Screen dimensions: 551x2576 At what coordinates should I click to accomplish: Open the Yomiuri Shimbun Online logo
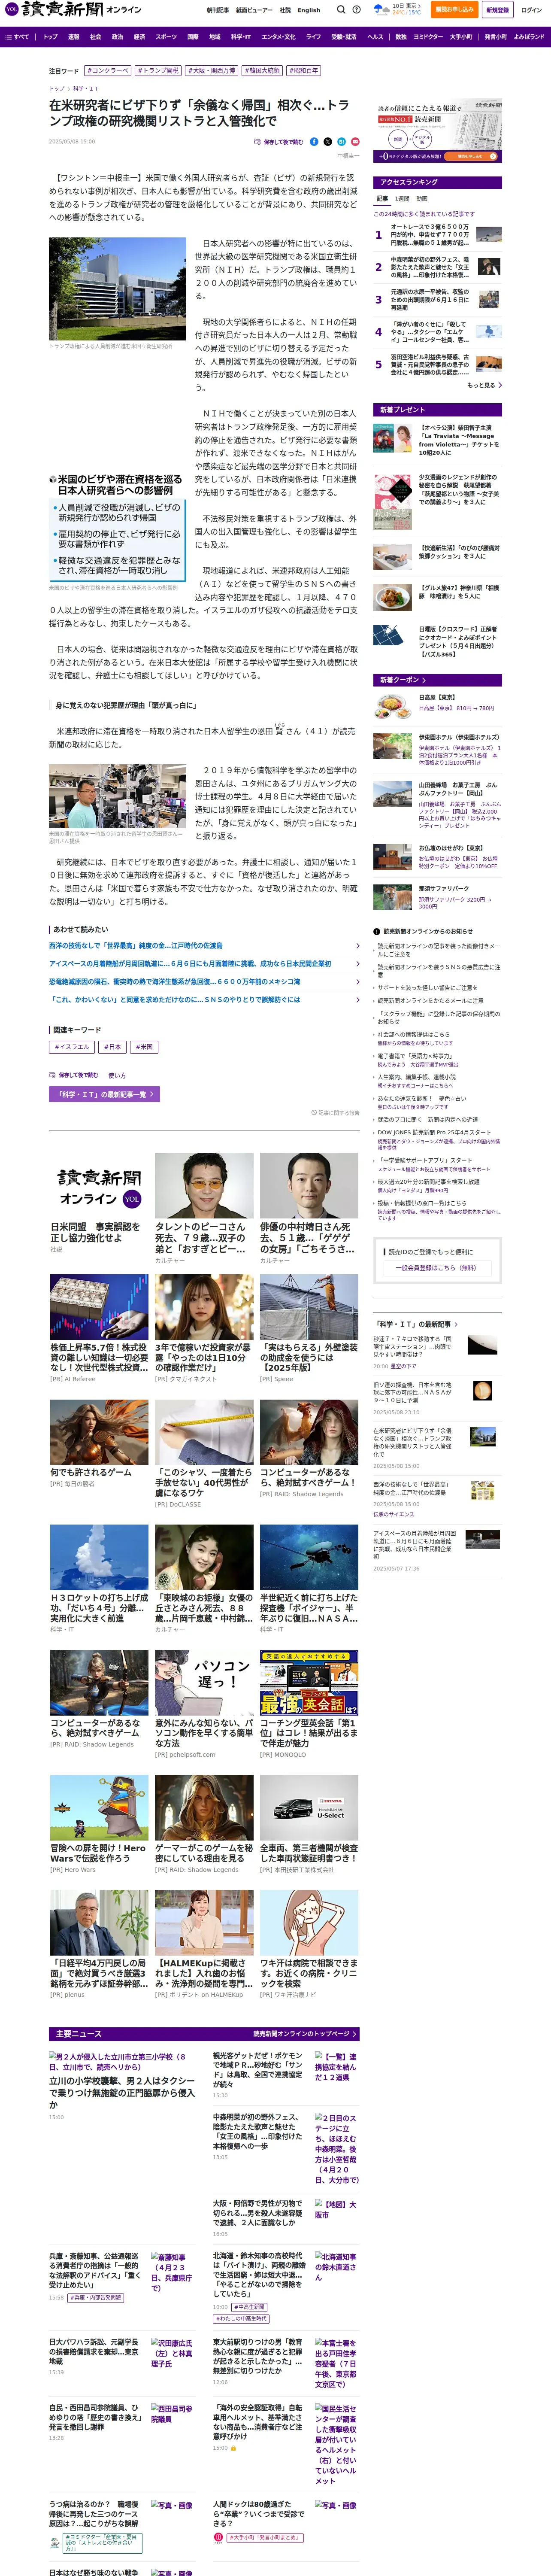73,9
